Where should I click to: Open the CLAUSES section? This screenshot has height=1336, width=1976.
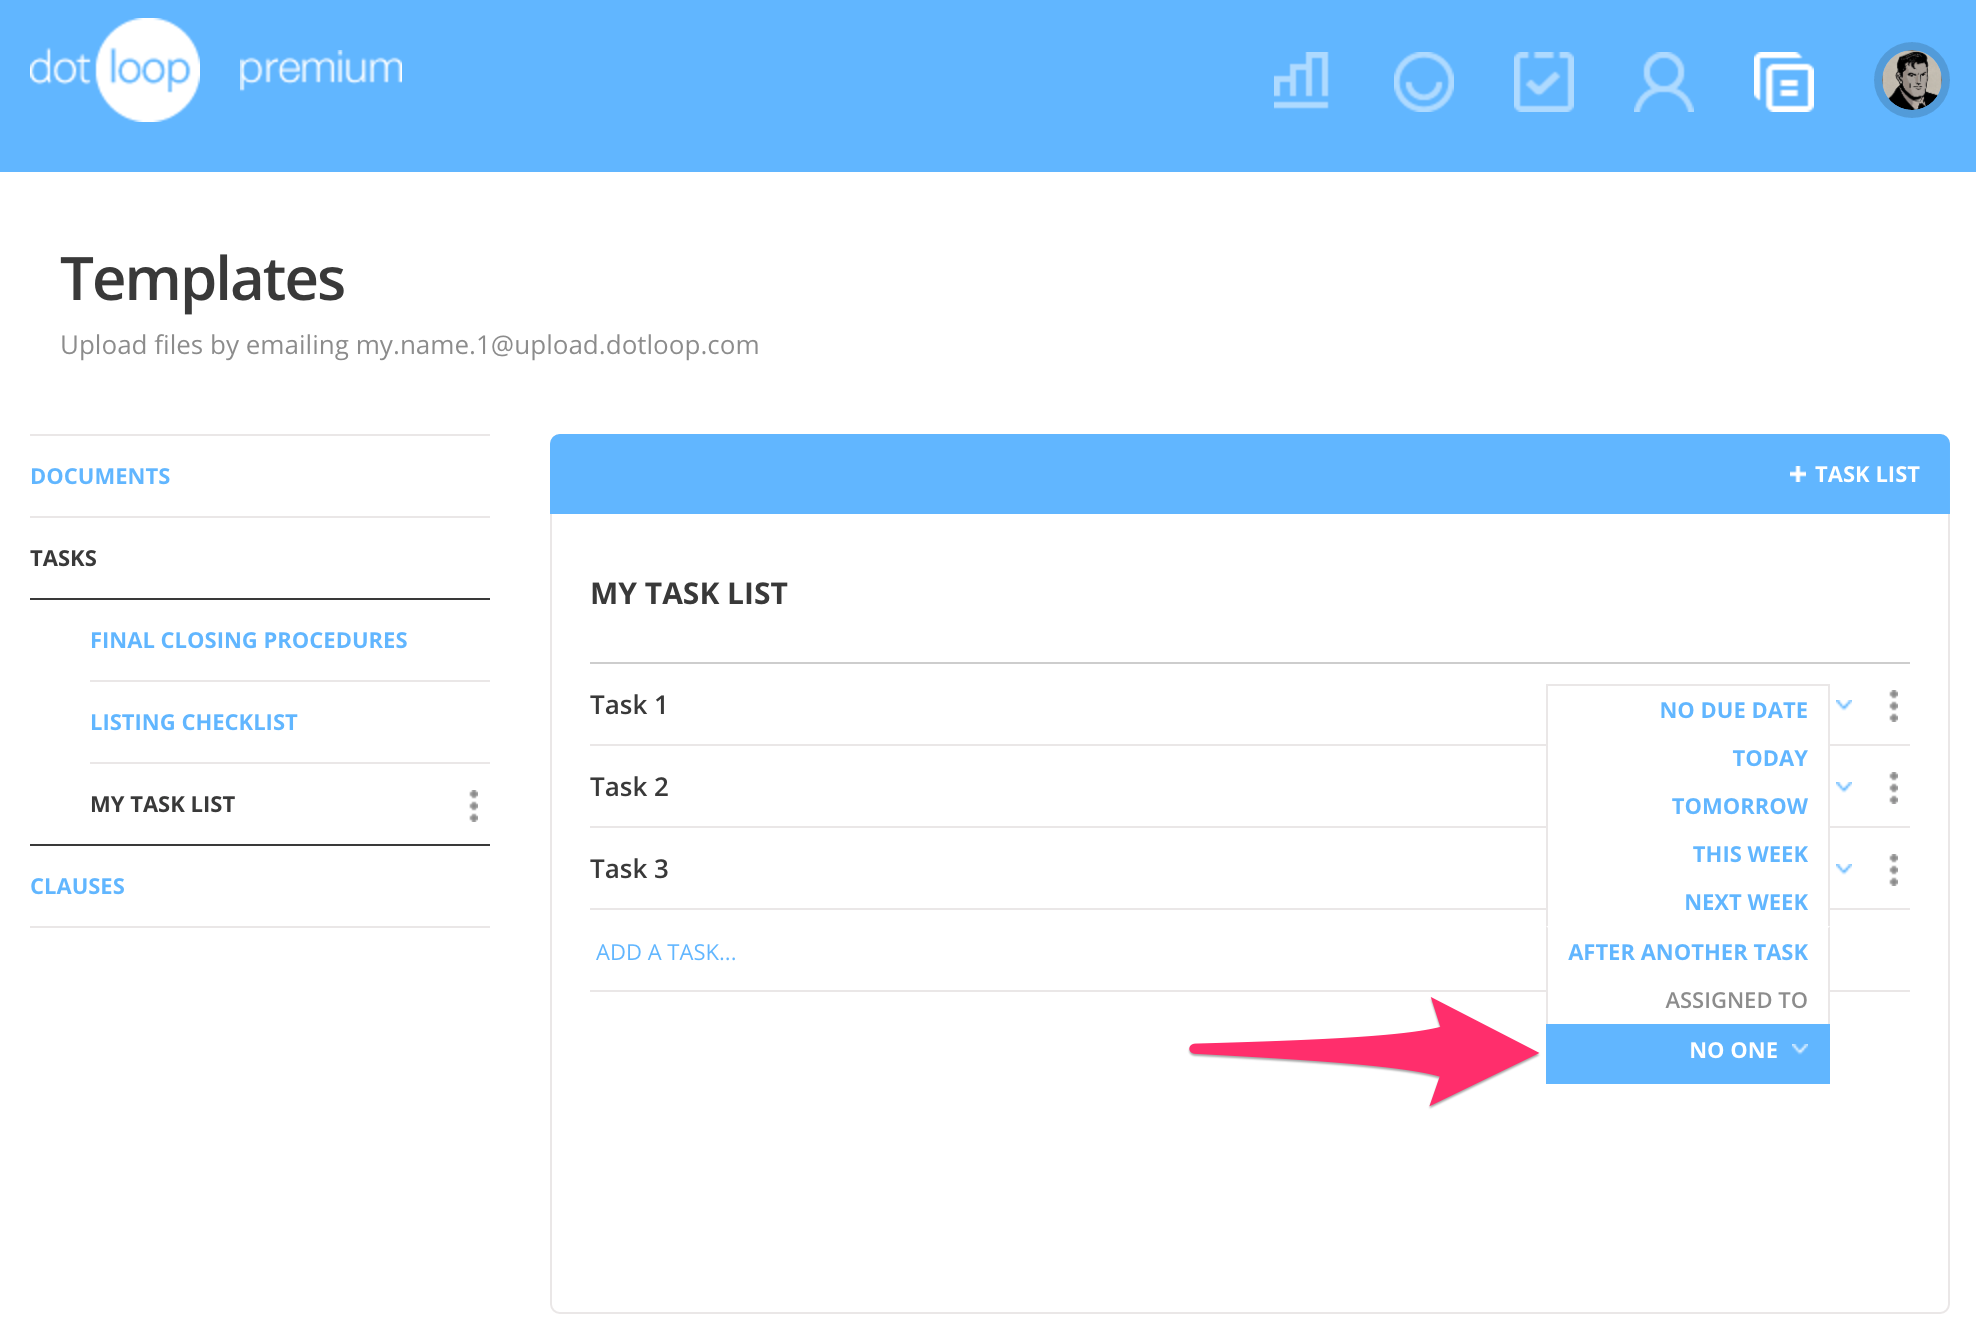coord(77,885)
